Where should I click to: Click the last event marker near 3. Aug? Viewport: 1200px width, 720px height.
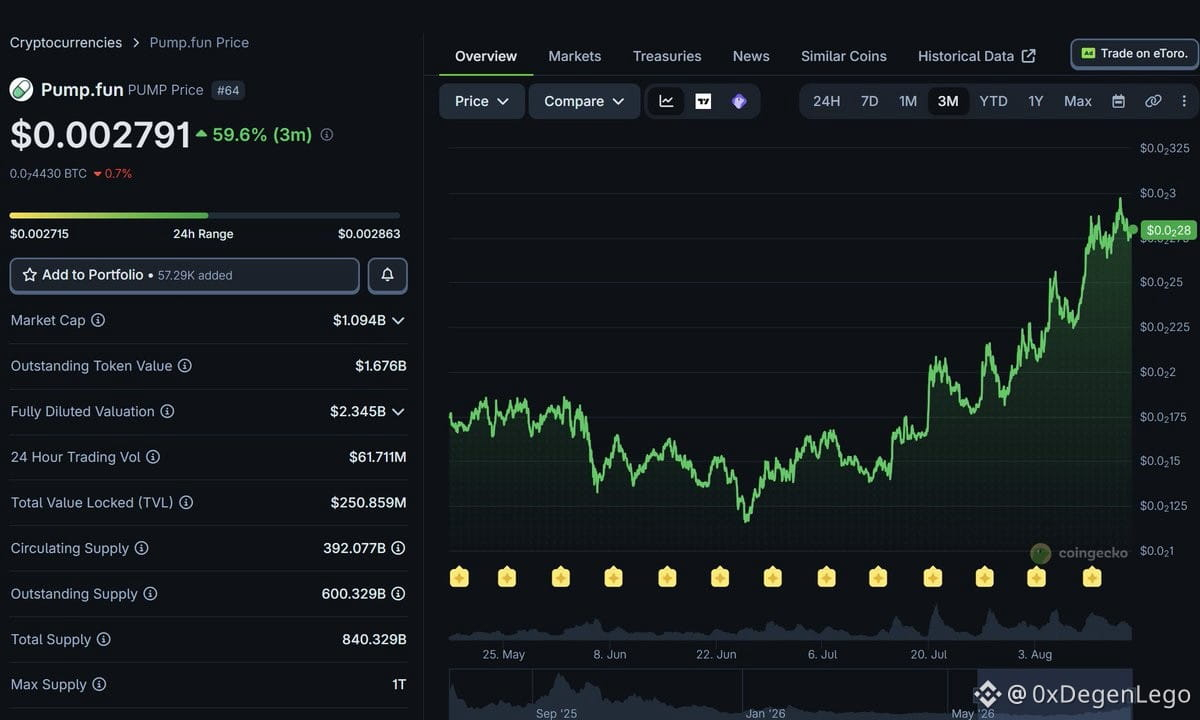pos(1091,577)
